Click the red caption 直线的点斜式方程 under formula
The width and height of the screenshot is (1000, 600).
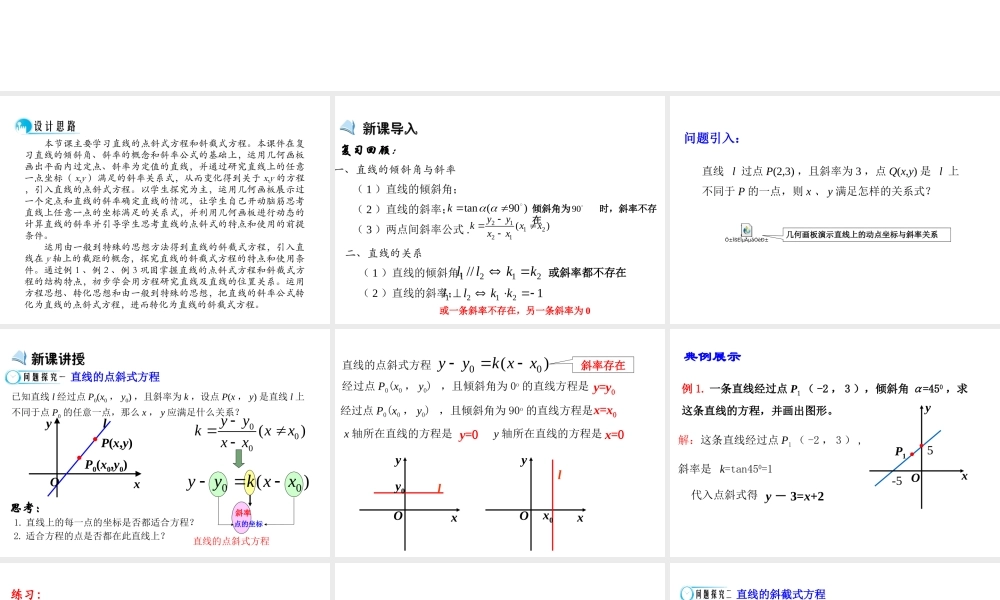[x=232, y=541]
